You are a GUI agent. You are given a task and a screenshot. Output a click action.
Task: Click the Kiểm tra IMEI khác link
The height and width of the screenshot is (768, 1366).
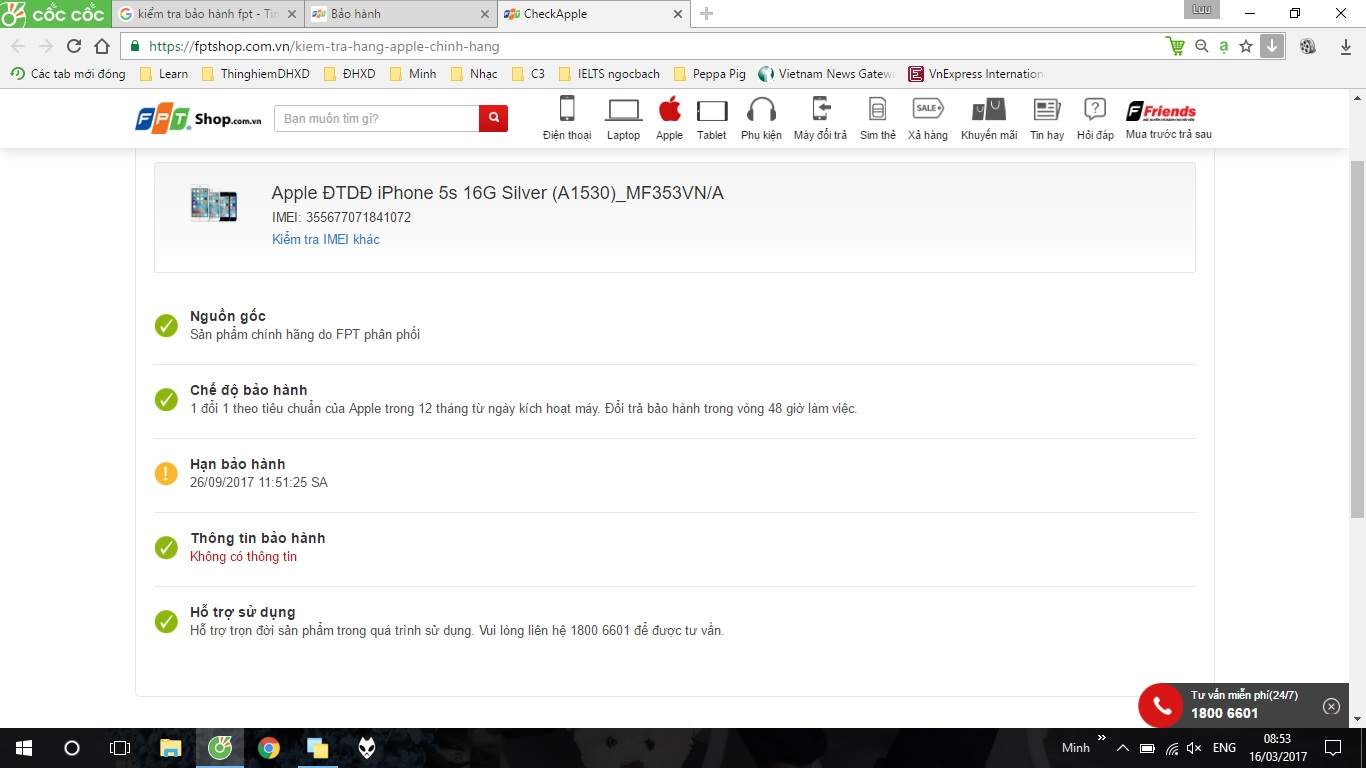tap(326, 239)
